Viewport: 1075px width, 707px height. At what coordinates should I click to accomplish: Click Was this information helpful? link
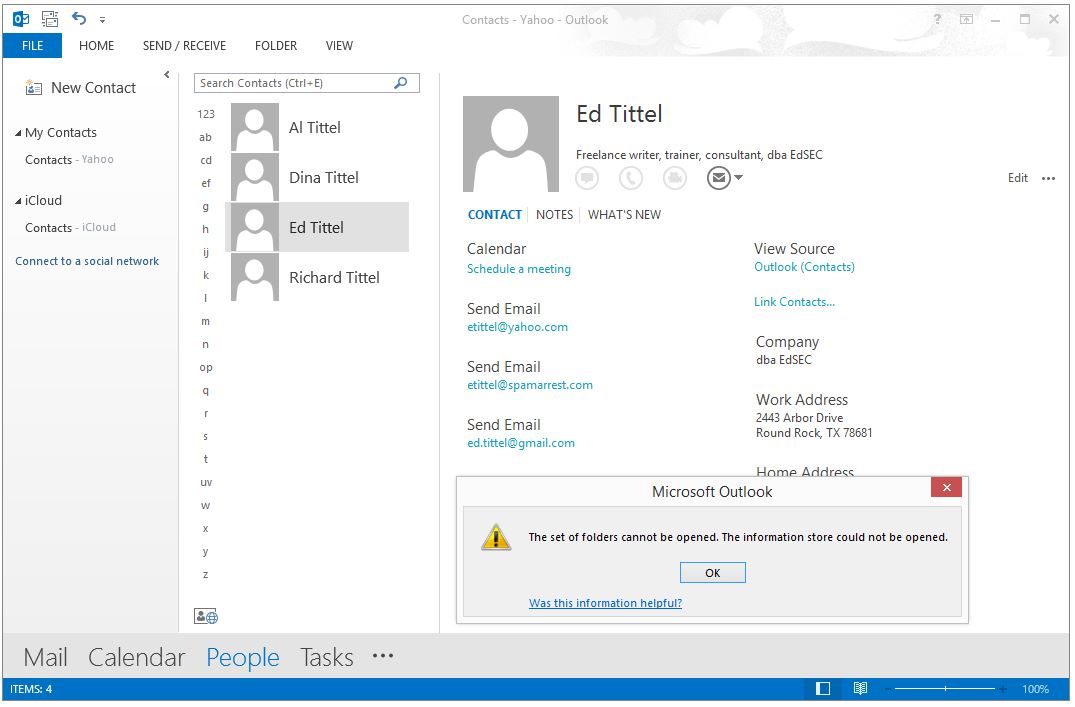click(x=605, y=603)
